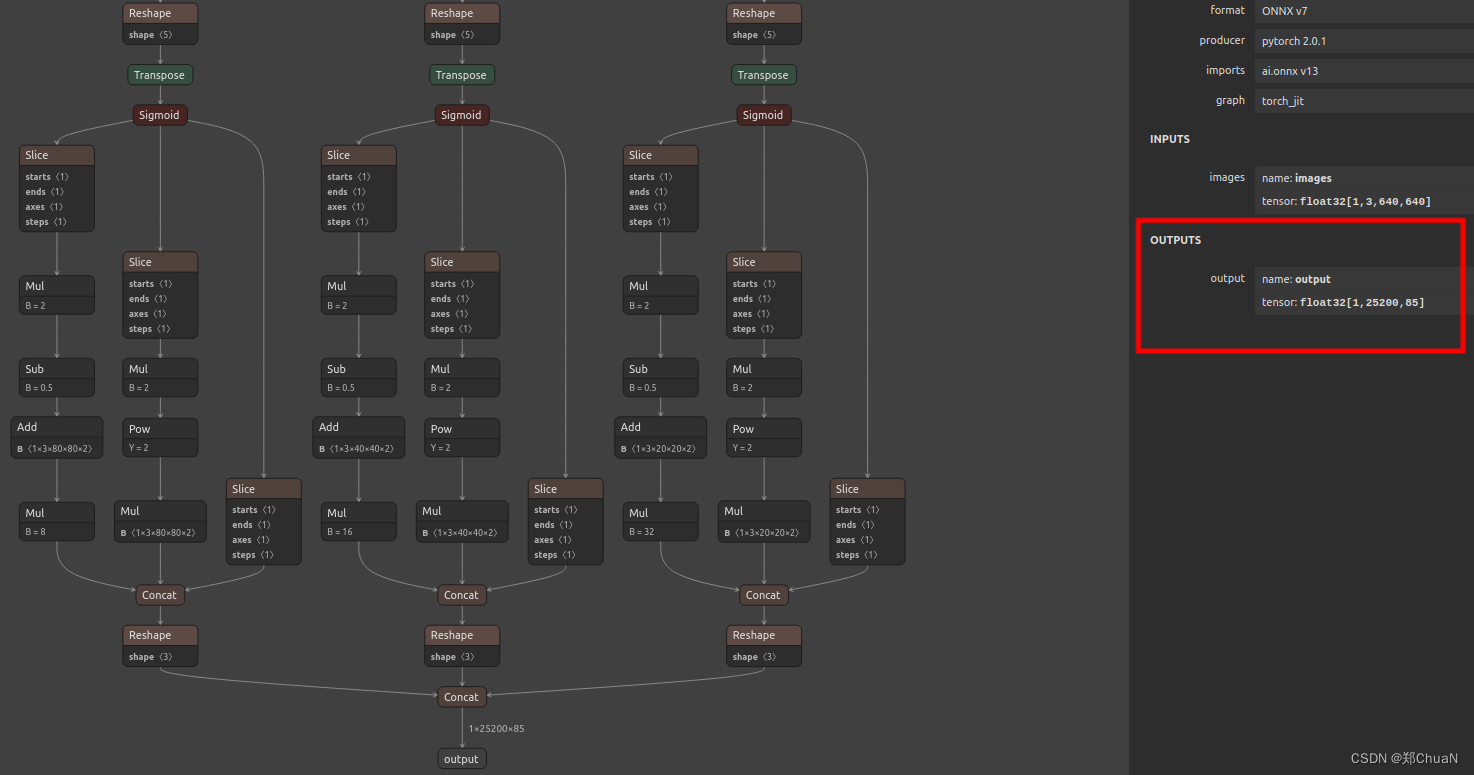Click the name: output field
1474x775 pixels.
tap(1364, 279)
